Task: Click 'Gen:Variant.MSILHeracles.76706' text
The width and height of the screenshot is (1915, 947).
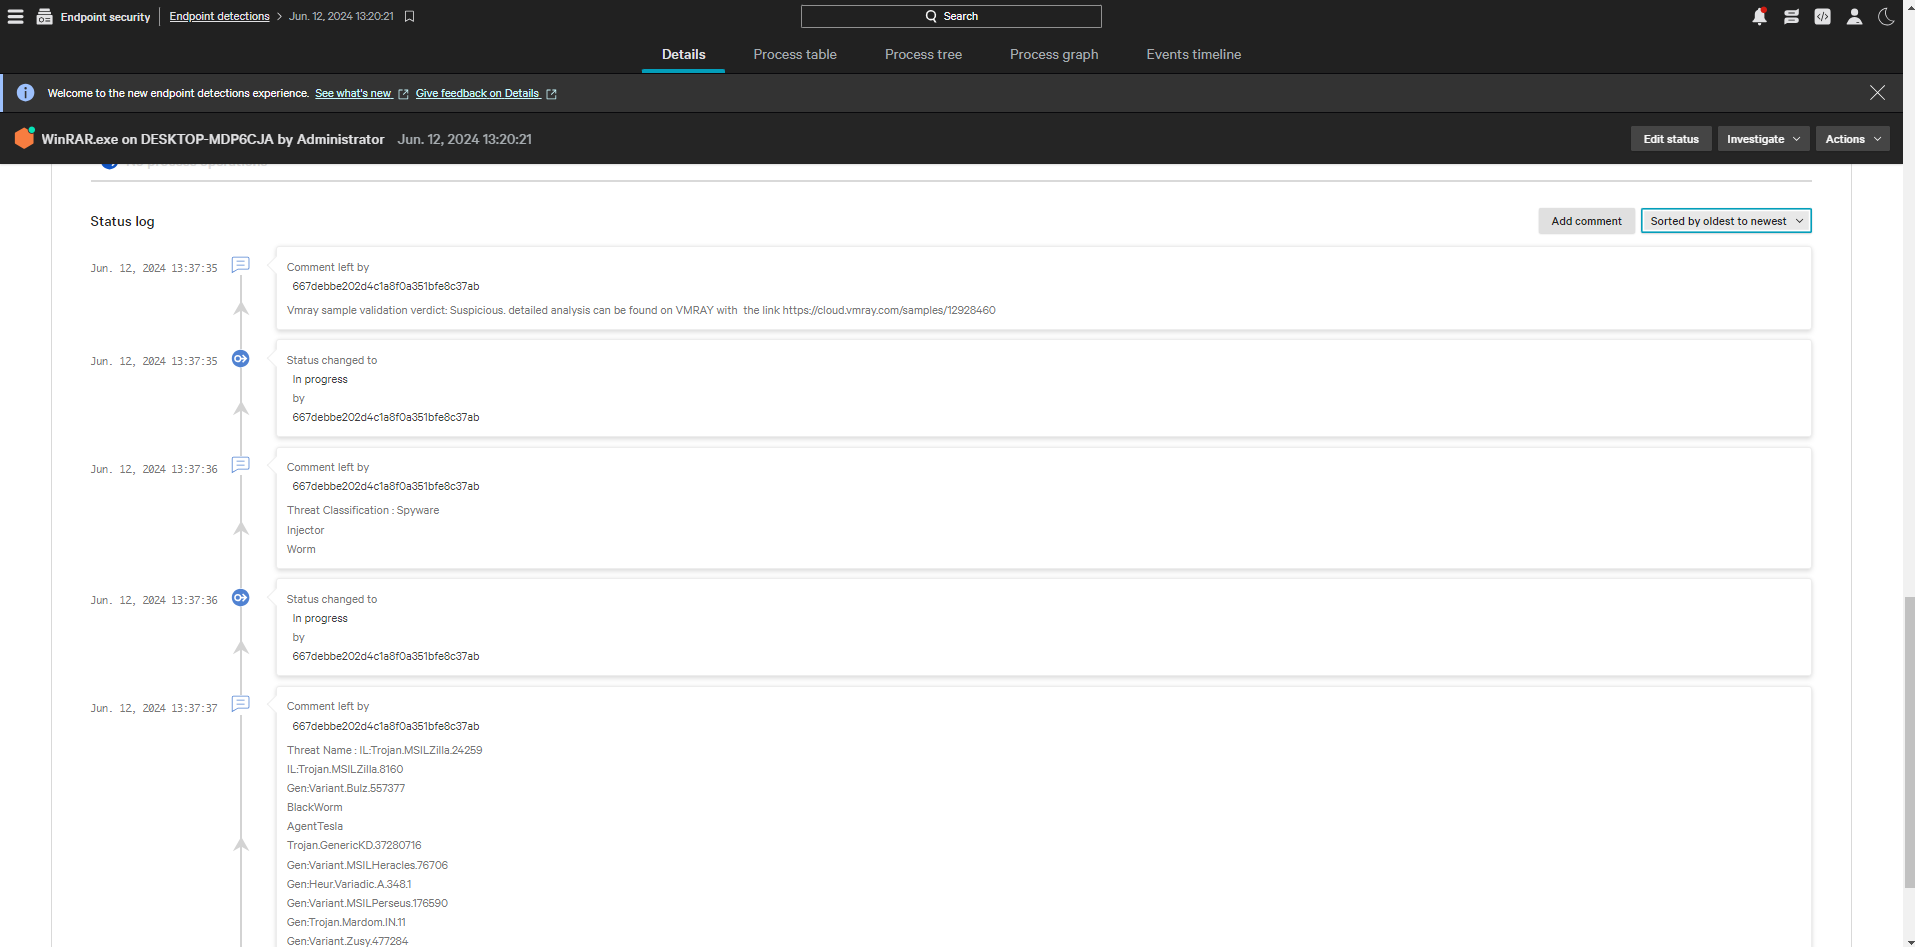Action: point(367,865)
